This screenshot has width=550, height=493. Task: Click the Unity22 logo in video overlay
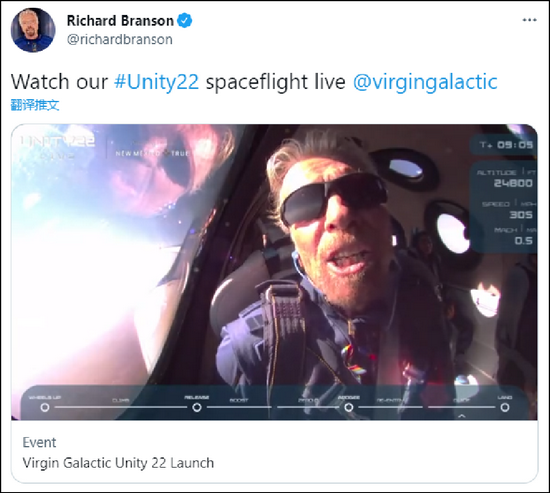58,147
